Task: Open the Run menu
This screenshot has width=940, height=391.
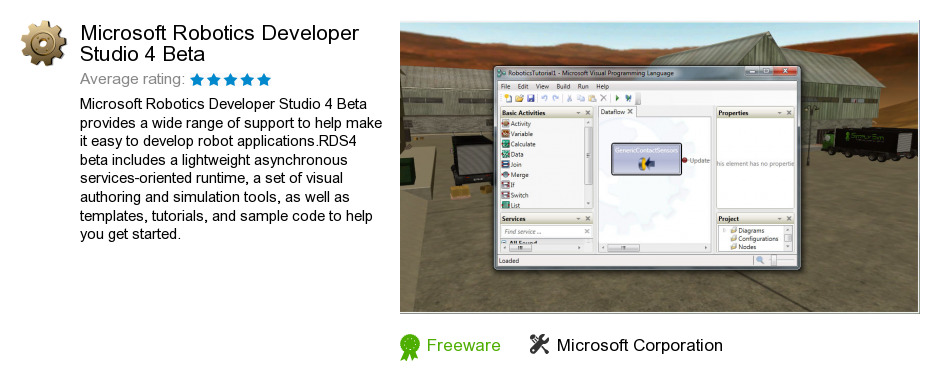Action: pos(583,86)
